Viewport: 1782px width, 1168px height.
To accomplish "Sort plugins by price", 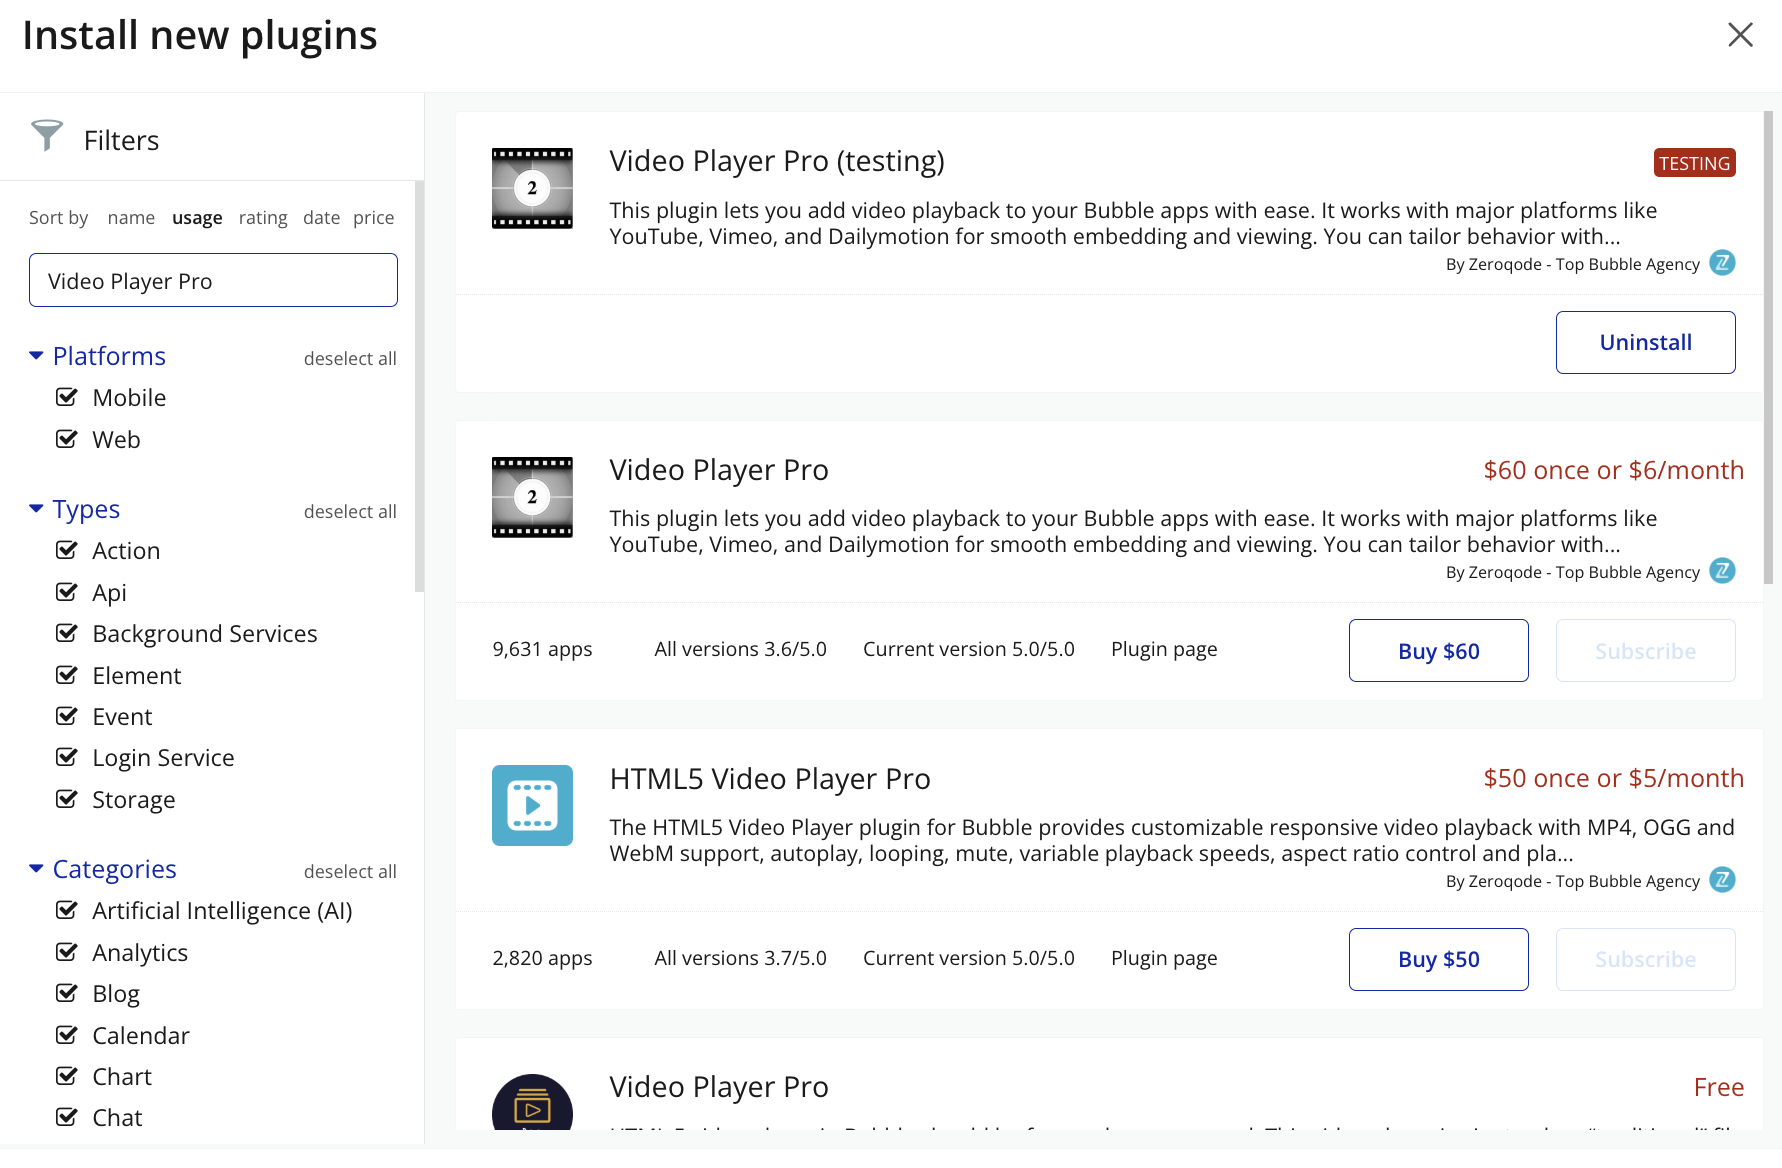I will coord(373,218).
